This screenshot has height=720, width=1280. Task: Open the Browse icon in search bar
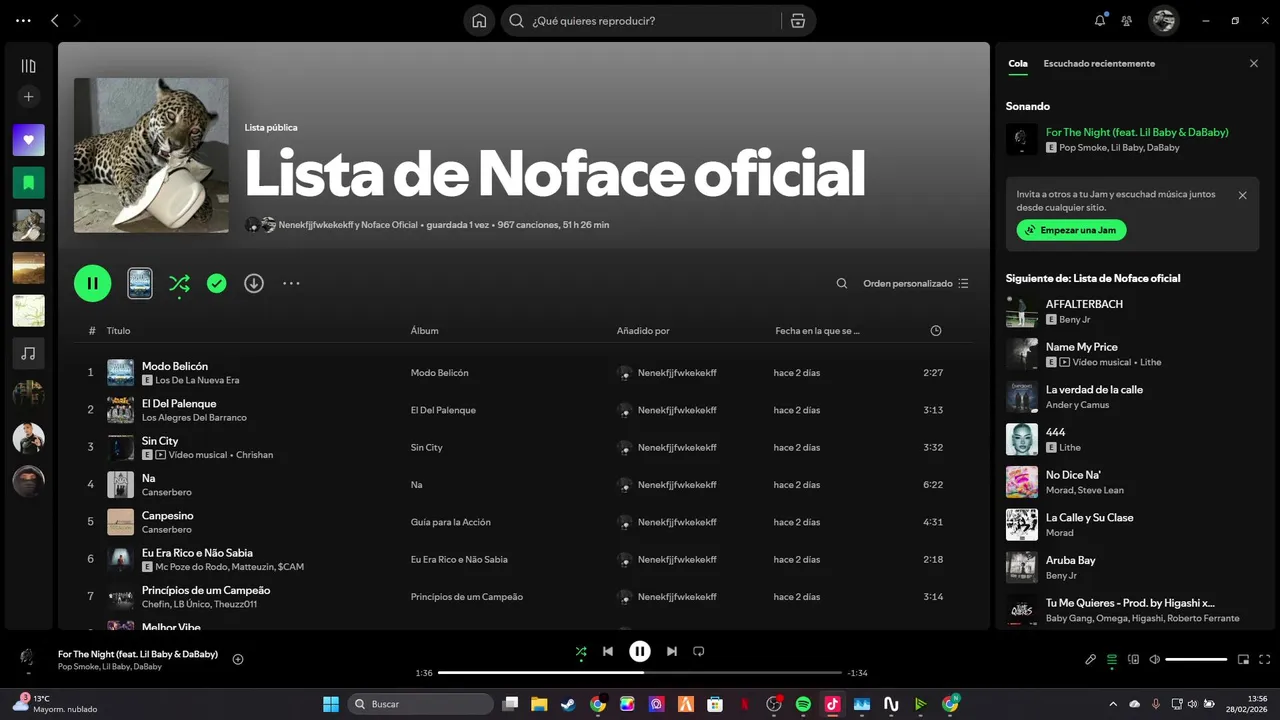click(797, 21)
